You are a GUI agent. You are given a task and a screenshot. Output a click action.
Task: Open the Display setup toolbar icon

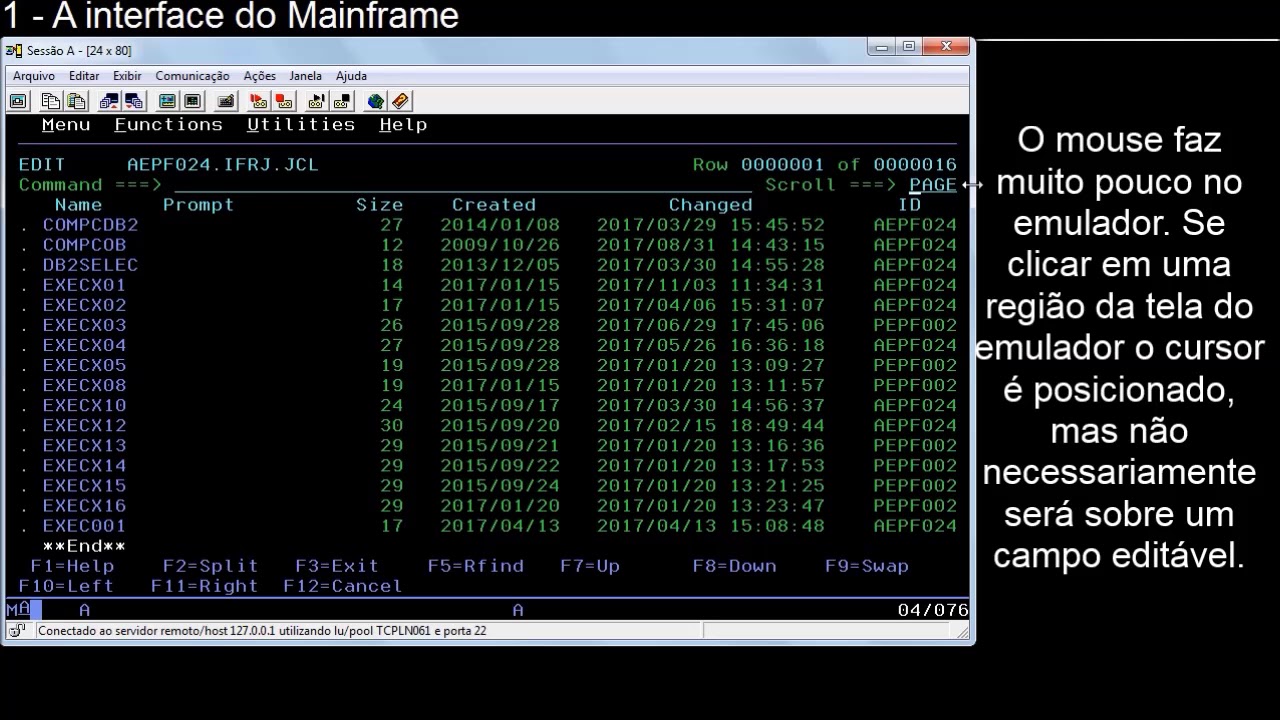pos(167,101)
